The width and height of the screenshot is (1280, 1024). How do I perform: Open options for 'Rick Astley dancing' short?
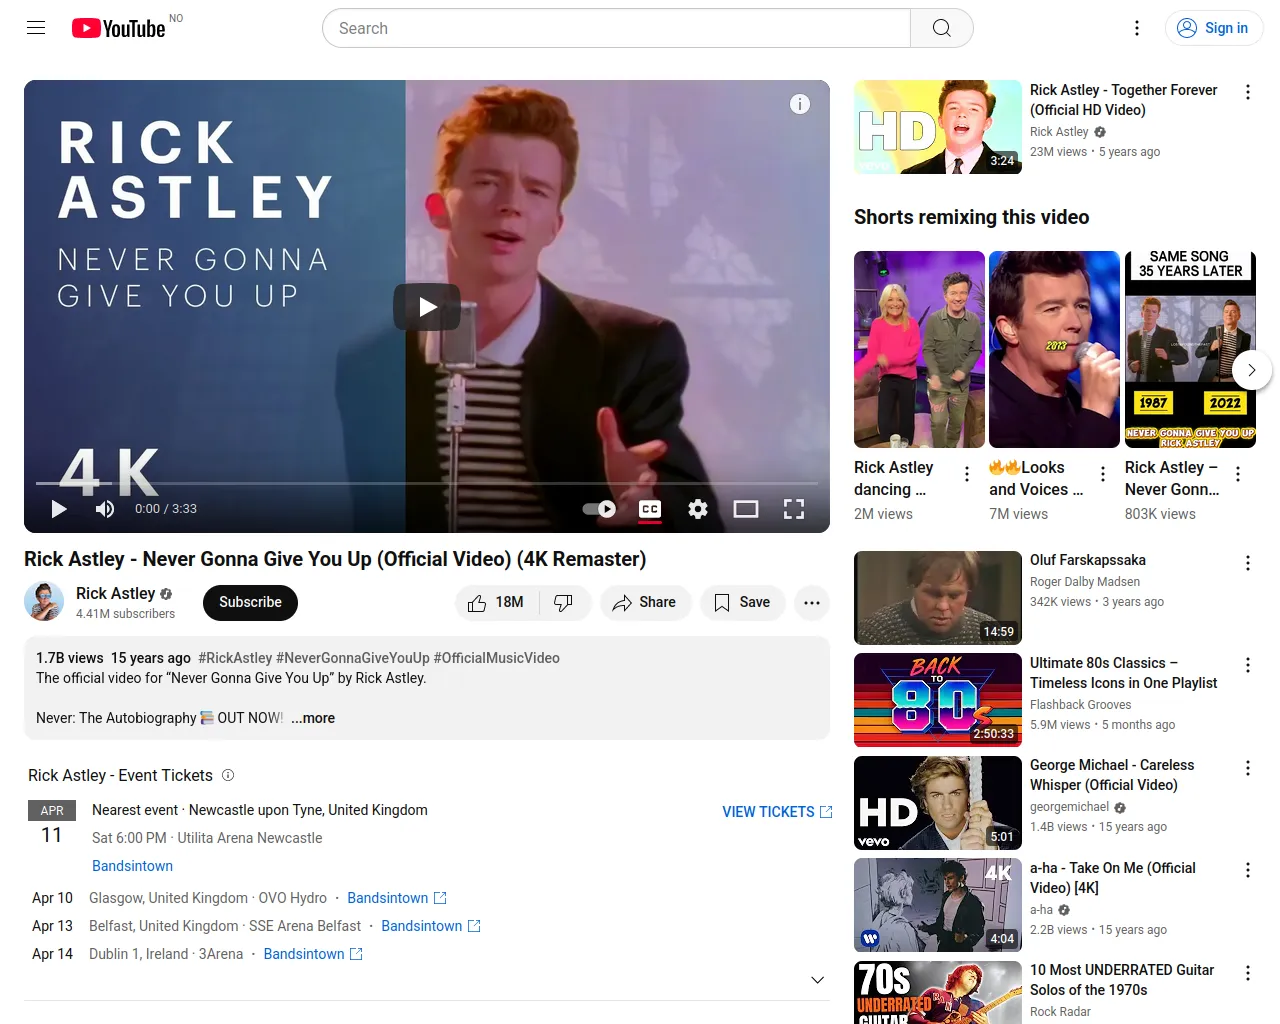[x=967, y=474]
